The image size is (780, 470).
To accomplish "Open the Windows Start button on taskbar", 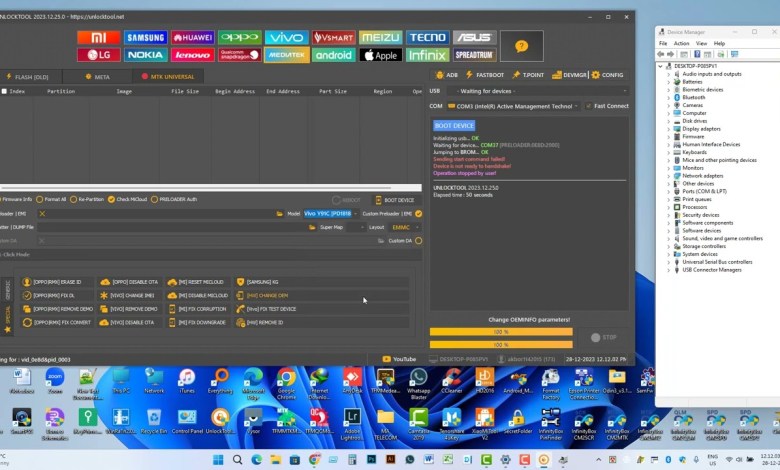I will (218, 460).
